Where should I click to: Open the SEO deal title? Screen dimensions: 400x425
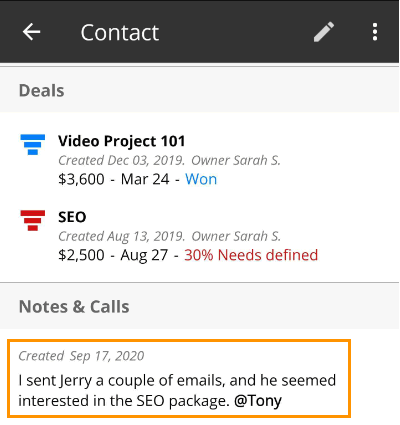click(x=72, y=217)
